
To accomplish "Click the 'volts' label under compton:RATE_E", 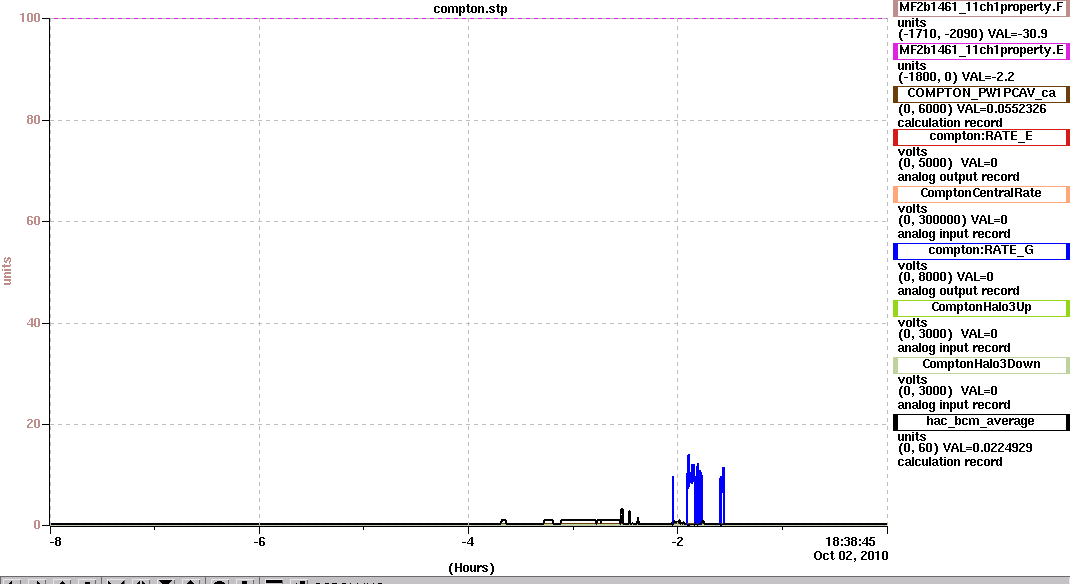I will coord(912,151).
